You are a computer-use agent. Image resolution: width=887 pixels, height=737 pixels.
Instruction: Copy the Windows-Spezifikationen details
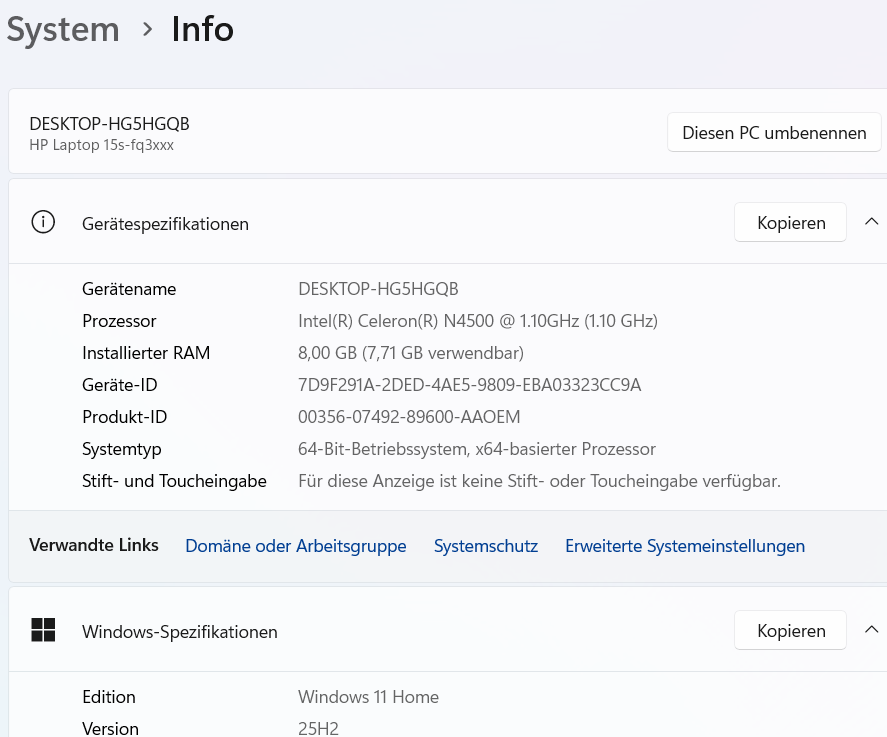pyautogui.click(x=790, y=630)
